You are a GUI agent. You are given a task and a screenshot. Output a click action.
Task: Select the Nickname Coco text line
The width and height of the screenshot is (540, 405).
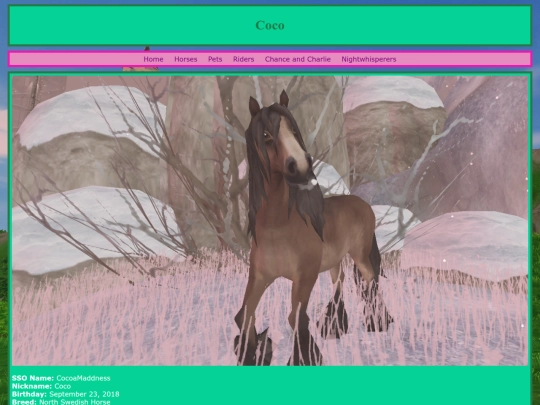(41, 386)
